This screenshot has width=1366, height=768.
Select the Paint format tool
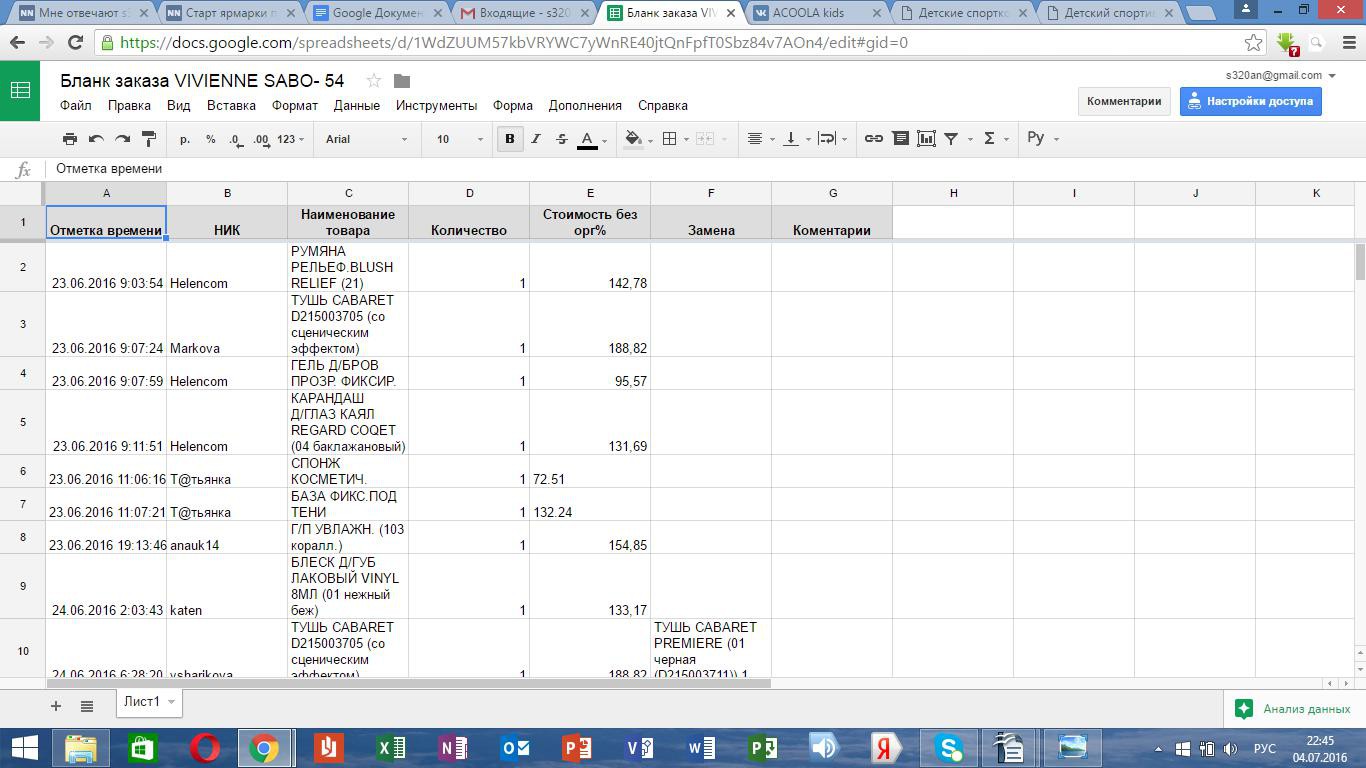point(148,139)
